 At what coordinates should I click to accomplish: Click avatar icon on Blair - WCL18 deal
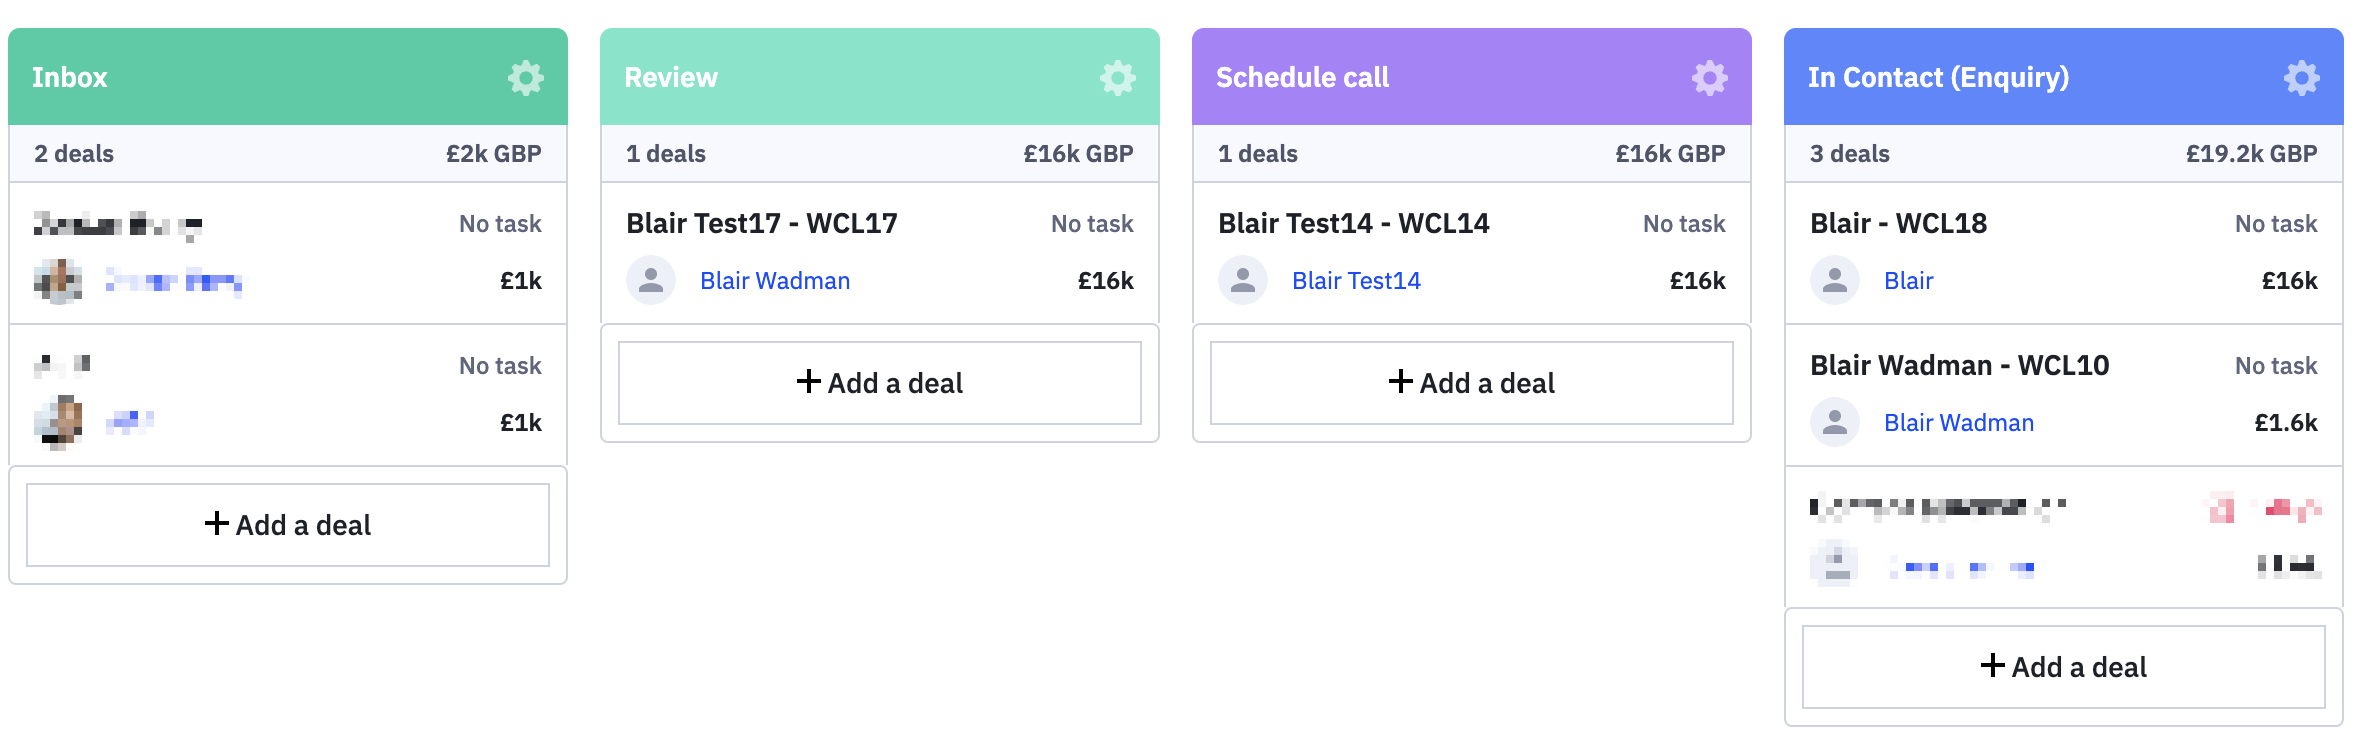(x=1835, y=281)
